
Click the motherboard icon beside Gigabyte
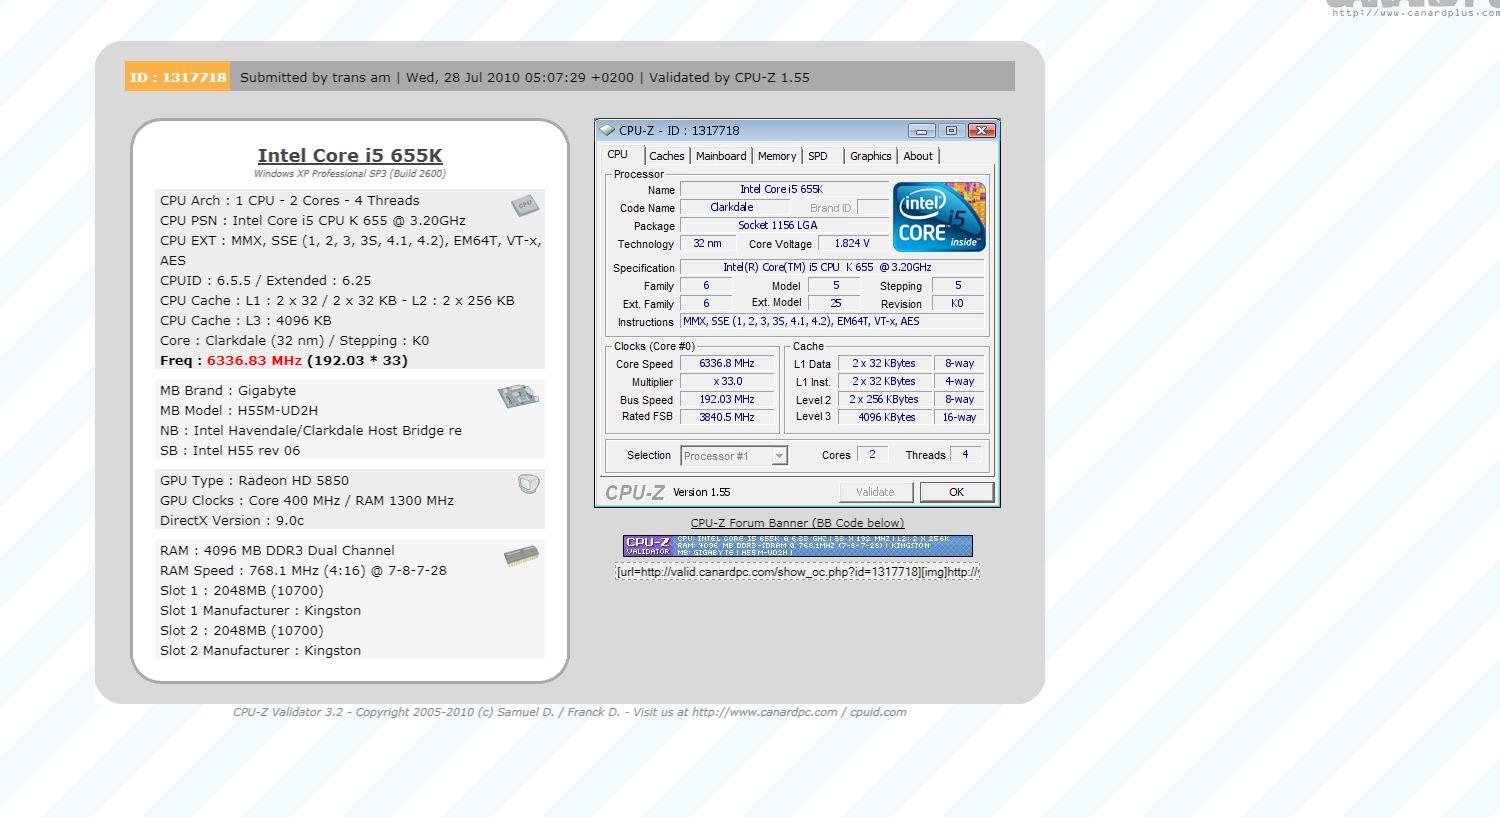tap(518, 396)
